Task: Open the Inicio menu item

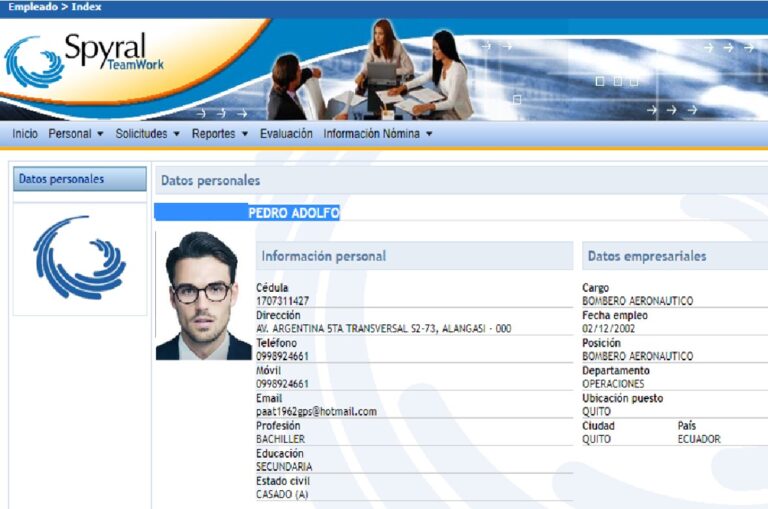Action: pos(25,133)
